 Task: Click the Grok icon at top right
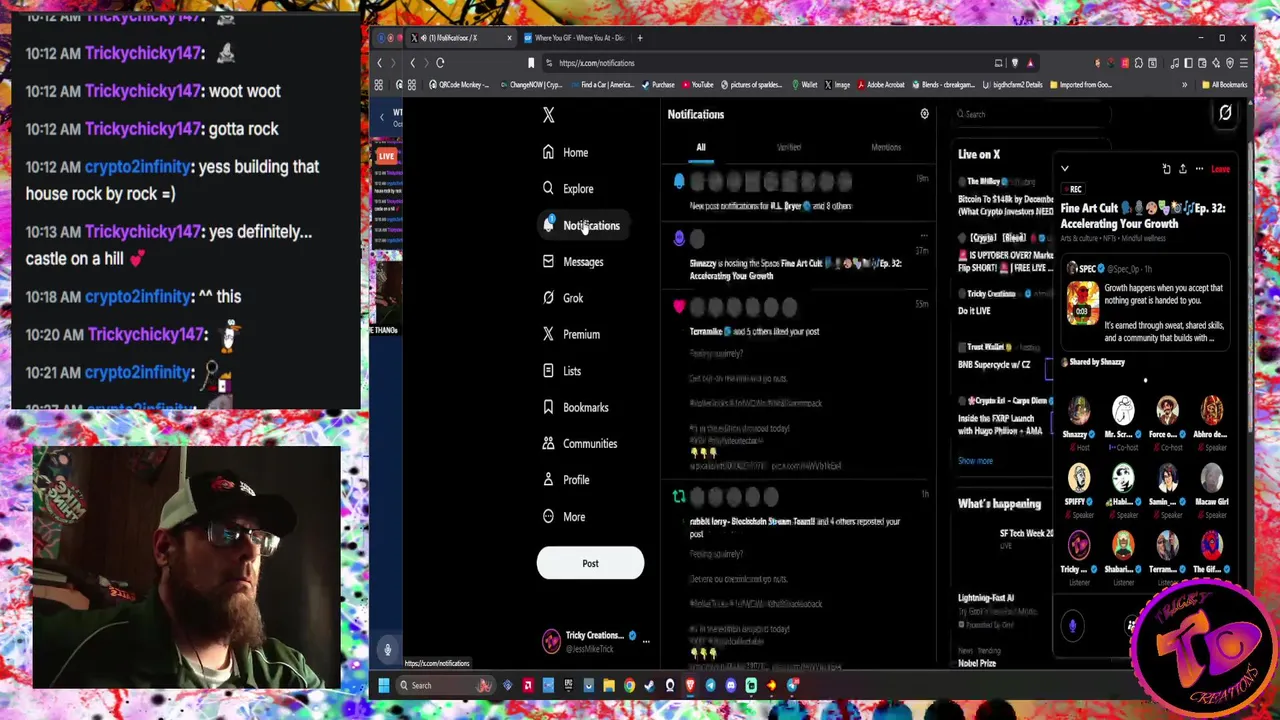coord(1225,114)
